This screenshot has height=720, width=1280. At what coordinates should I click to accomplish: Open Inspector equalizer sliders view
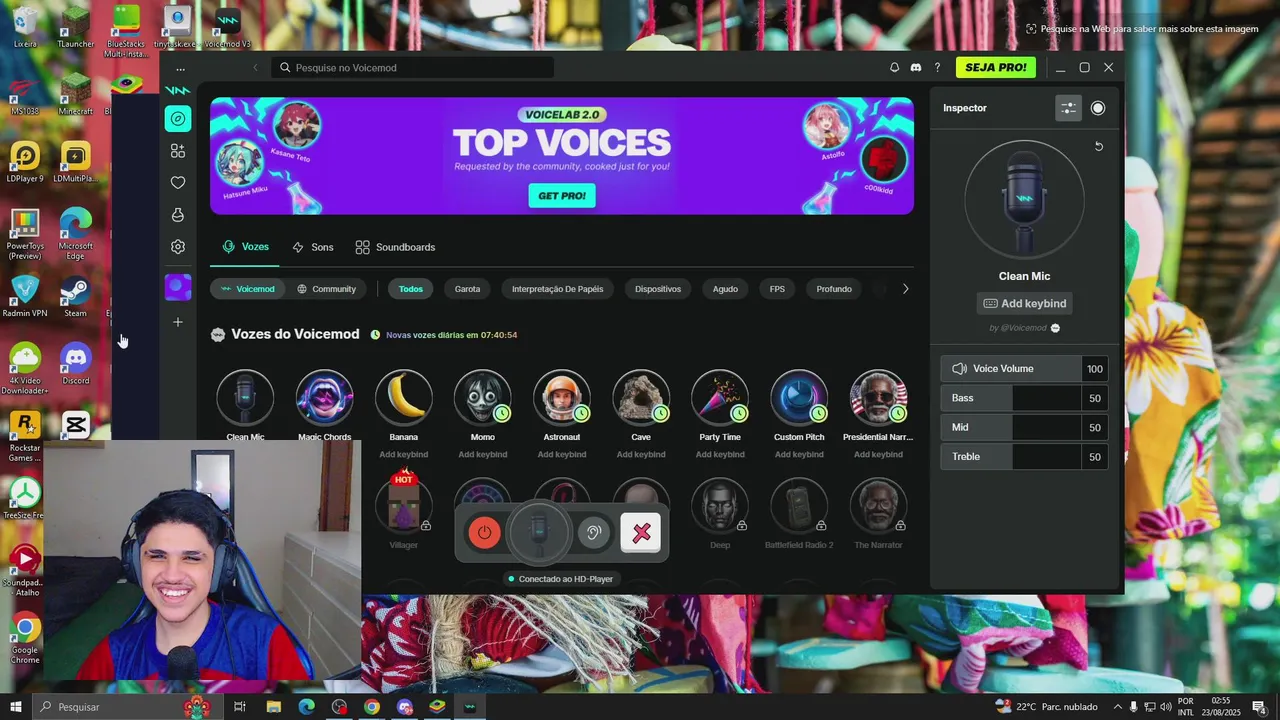(1068, 108)
